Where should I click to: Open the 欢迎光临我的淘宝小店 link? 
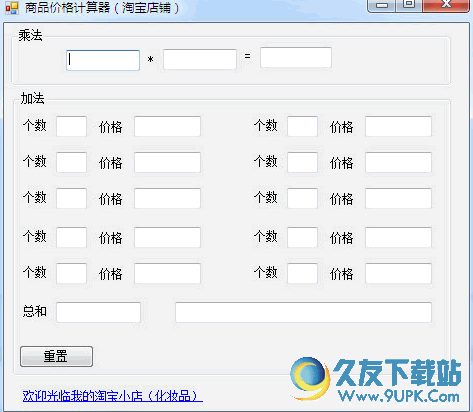coord(113,396)
